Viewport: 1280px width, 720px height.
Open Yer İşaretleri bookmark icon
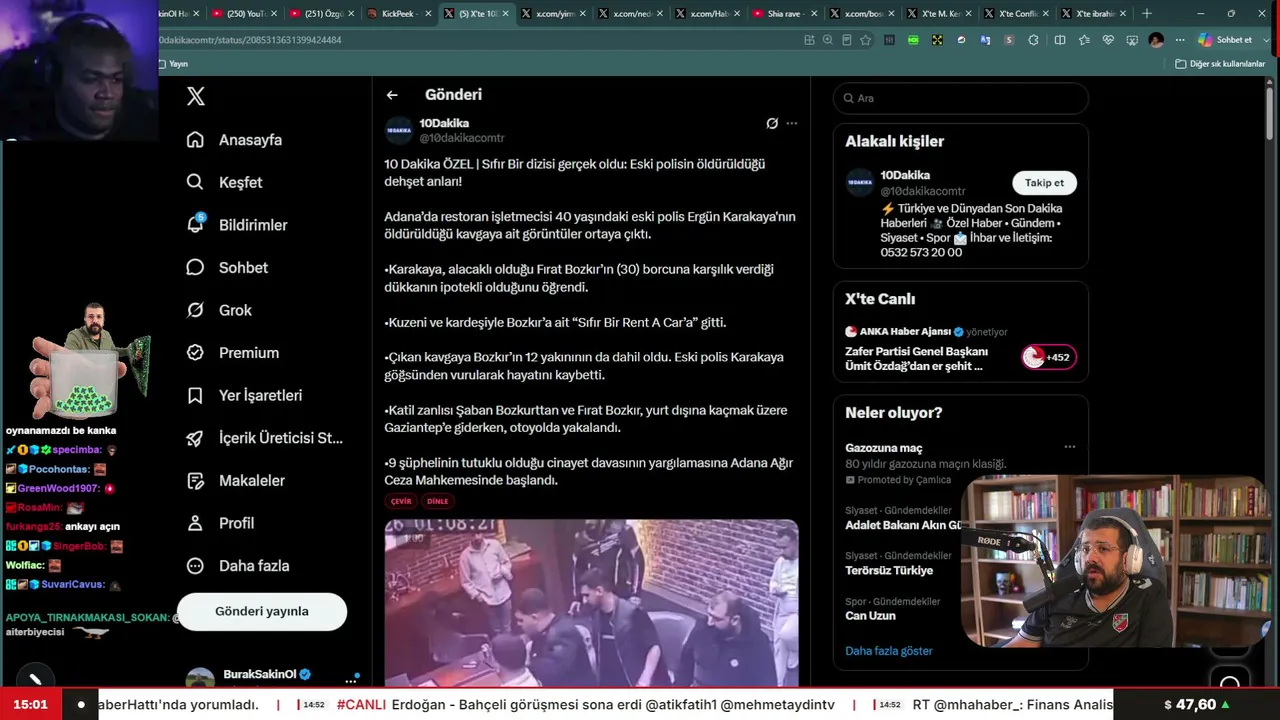pyautogui.click(x=195, y=395)
